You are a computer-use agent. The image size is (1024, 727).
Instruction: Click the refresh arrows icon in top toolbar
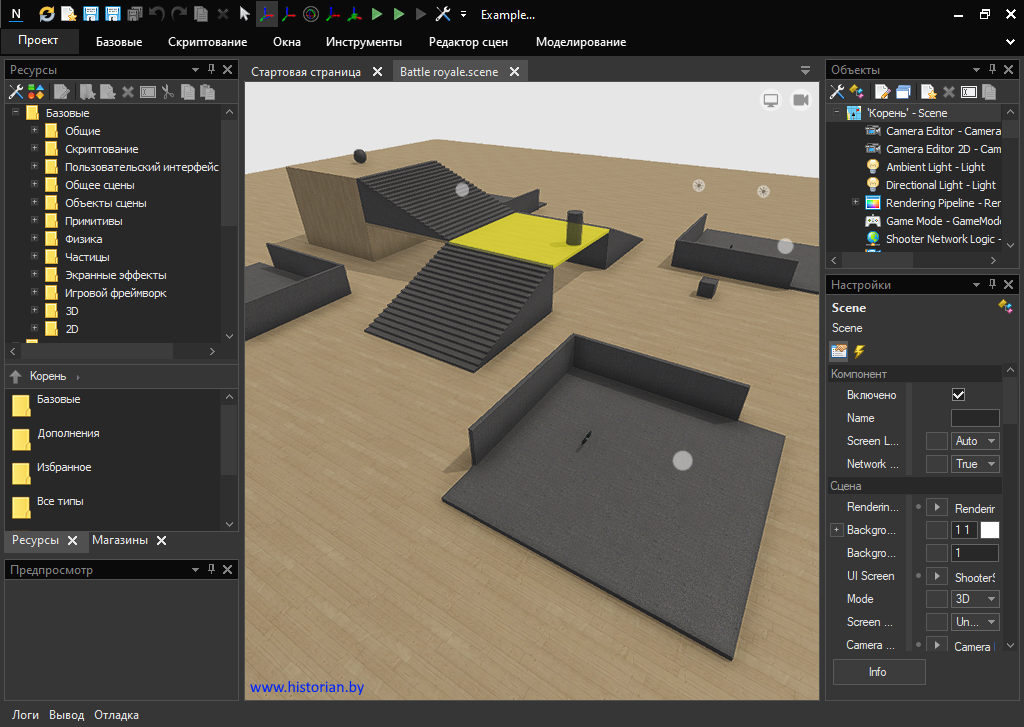(x=47, y=14)
